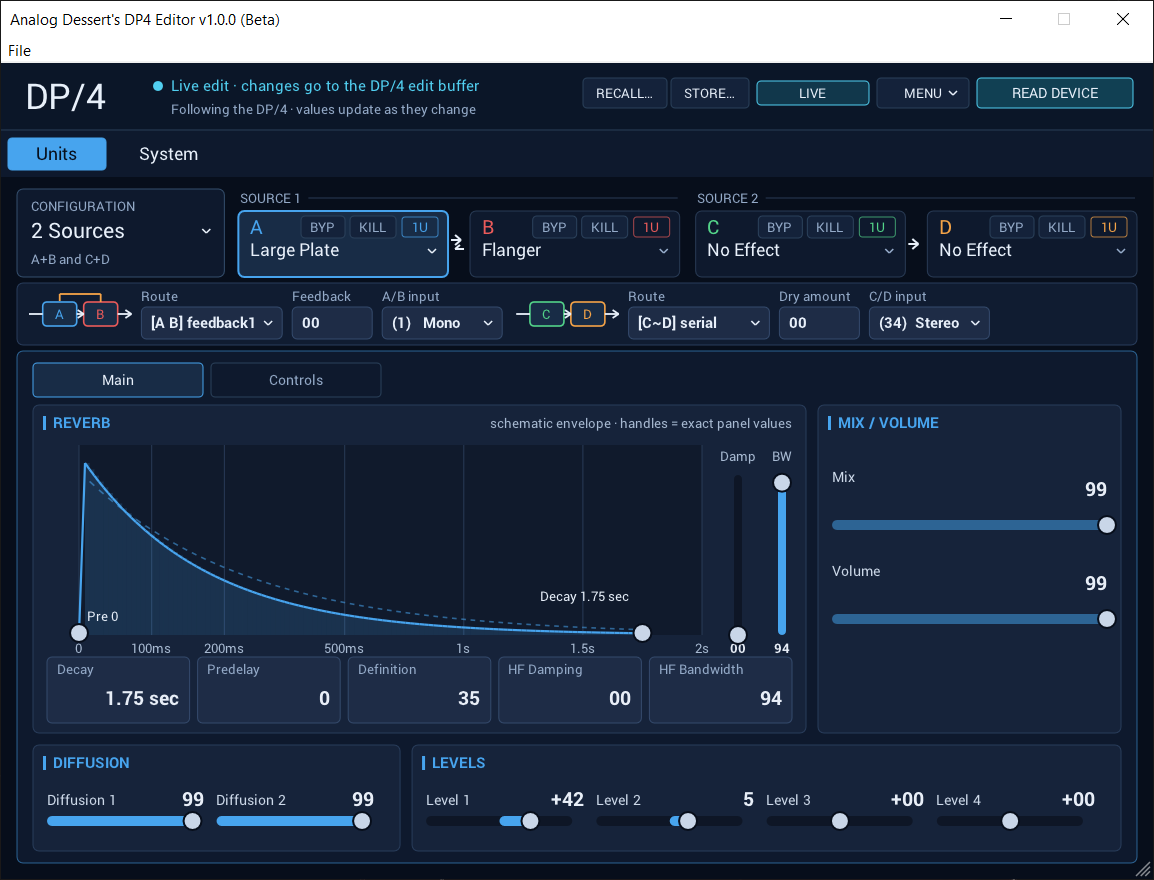Toggle BYP on unit C
Viewport: 1154px width, 880px height.
779,227
